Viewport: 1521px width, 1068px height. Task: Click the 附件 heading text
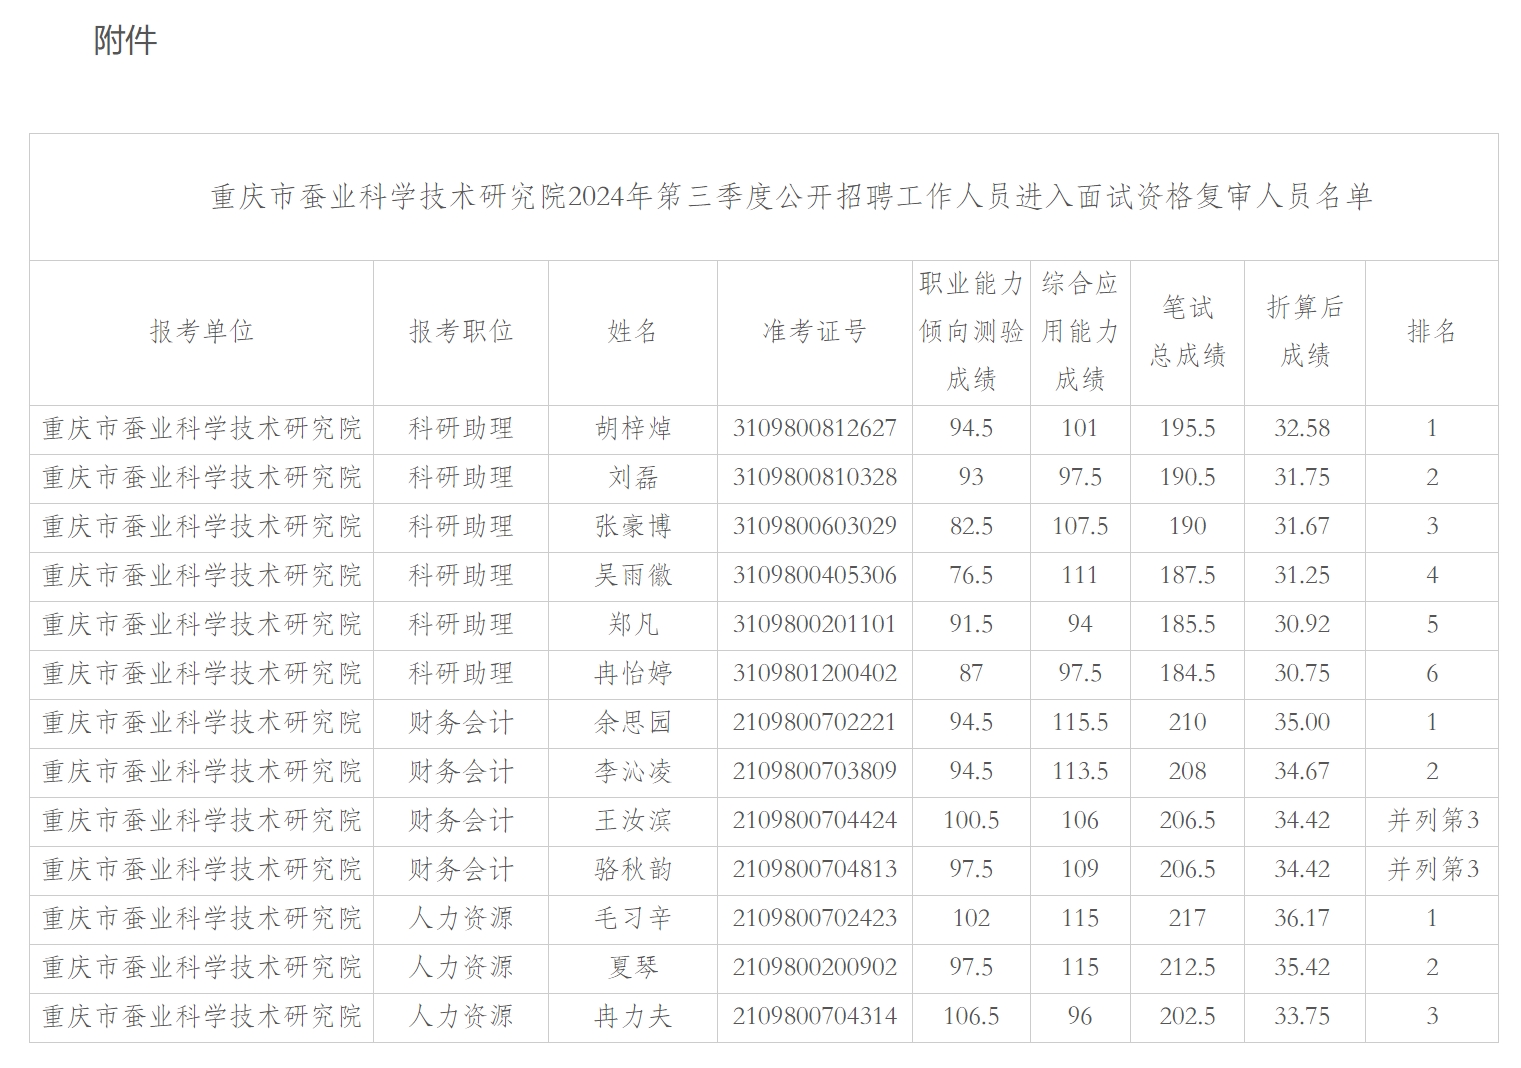point(125,41)
